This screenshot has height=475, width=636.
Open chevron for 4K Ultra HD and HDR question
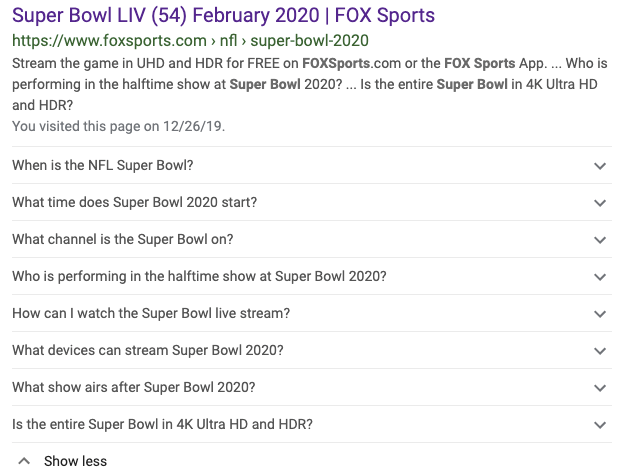pos(600,425)
